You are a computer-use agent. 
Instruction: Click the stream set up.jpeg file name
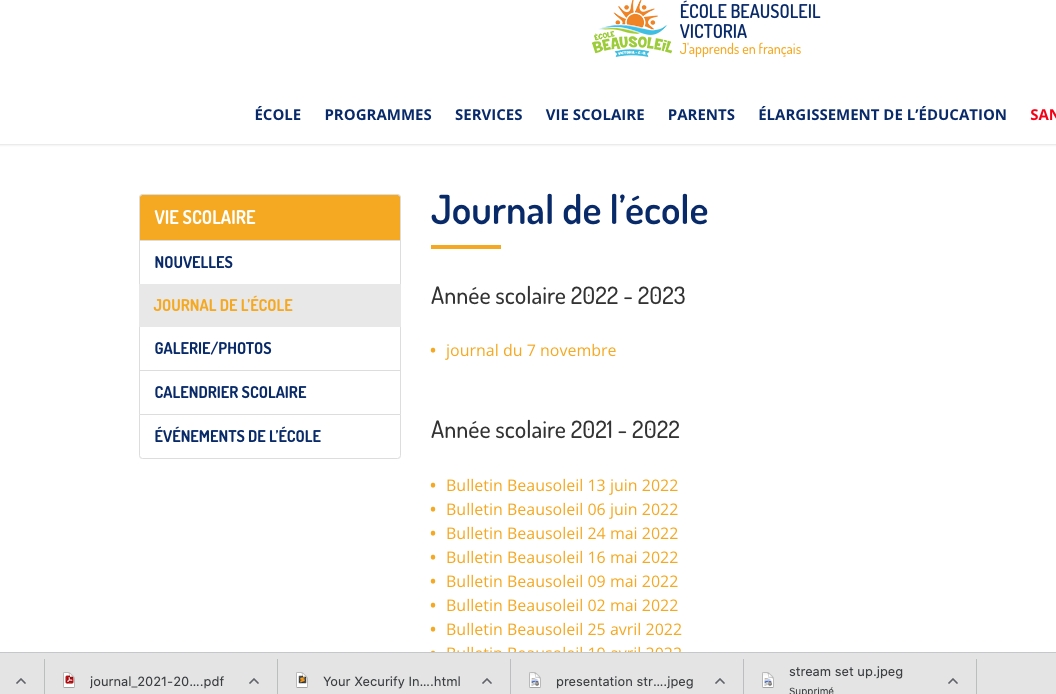[846, 672]
